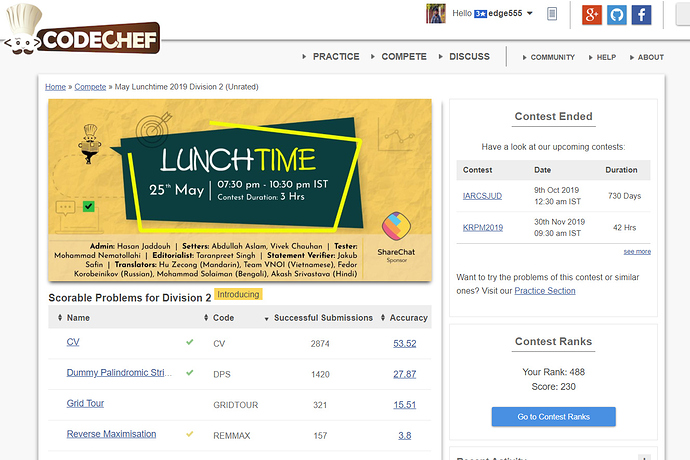This screenshot has width=690, height=460.
Task: Open the edge555 user dropdown arrow
Action: click(x=530, y=13)
